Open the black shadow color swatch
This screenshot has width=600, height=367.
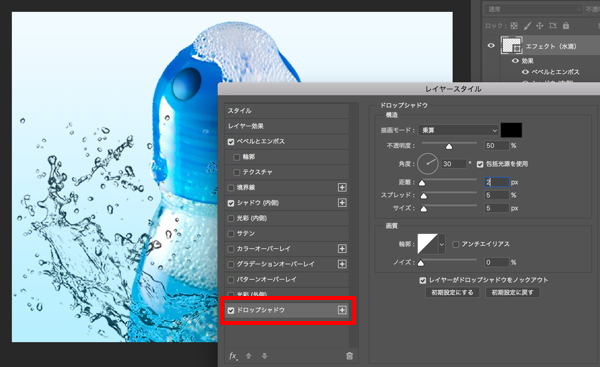point(511,130)
